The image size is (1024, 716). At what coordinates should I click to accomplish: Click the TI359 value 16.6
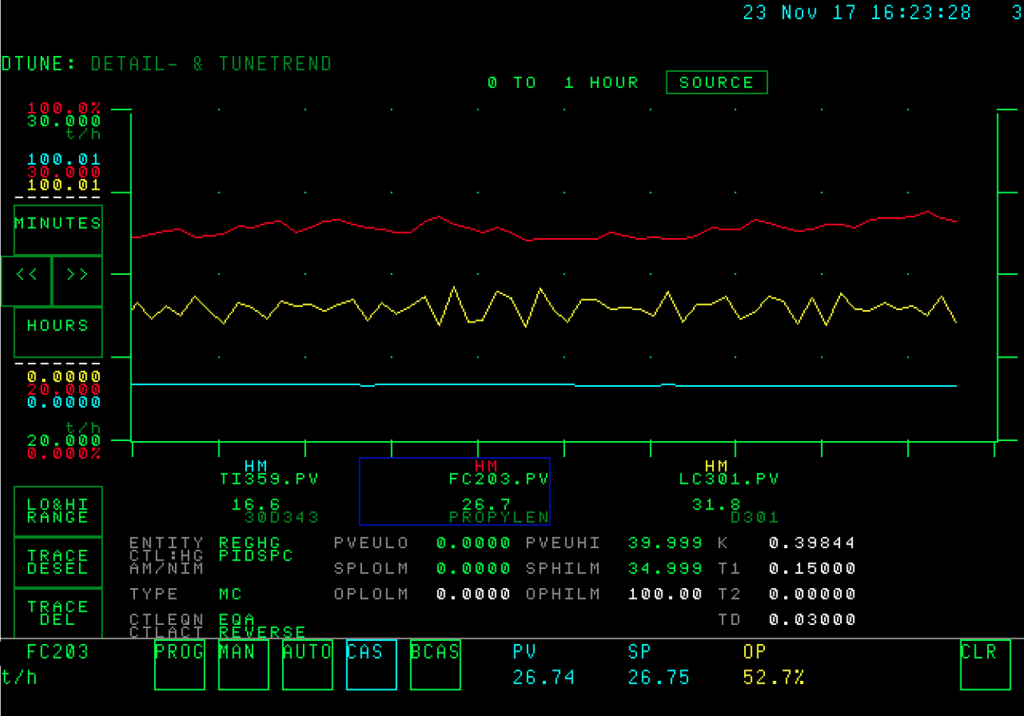256,504
